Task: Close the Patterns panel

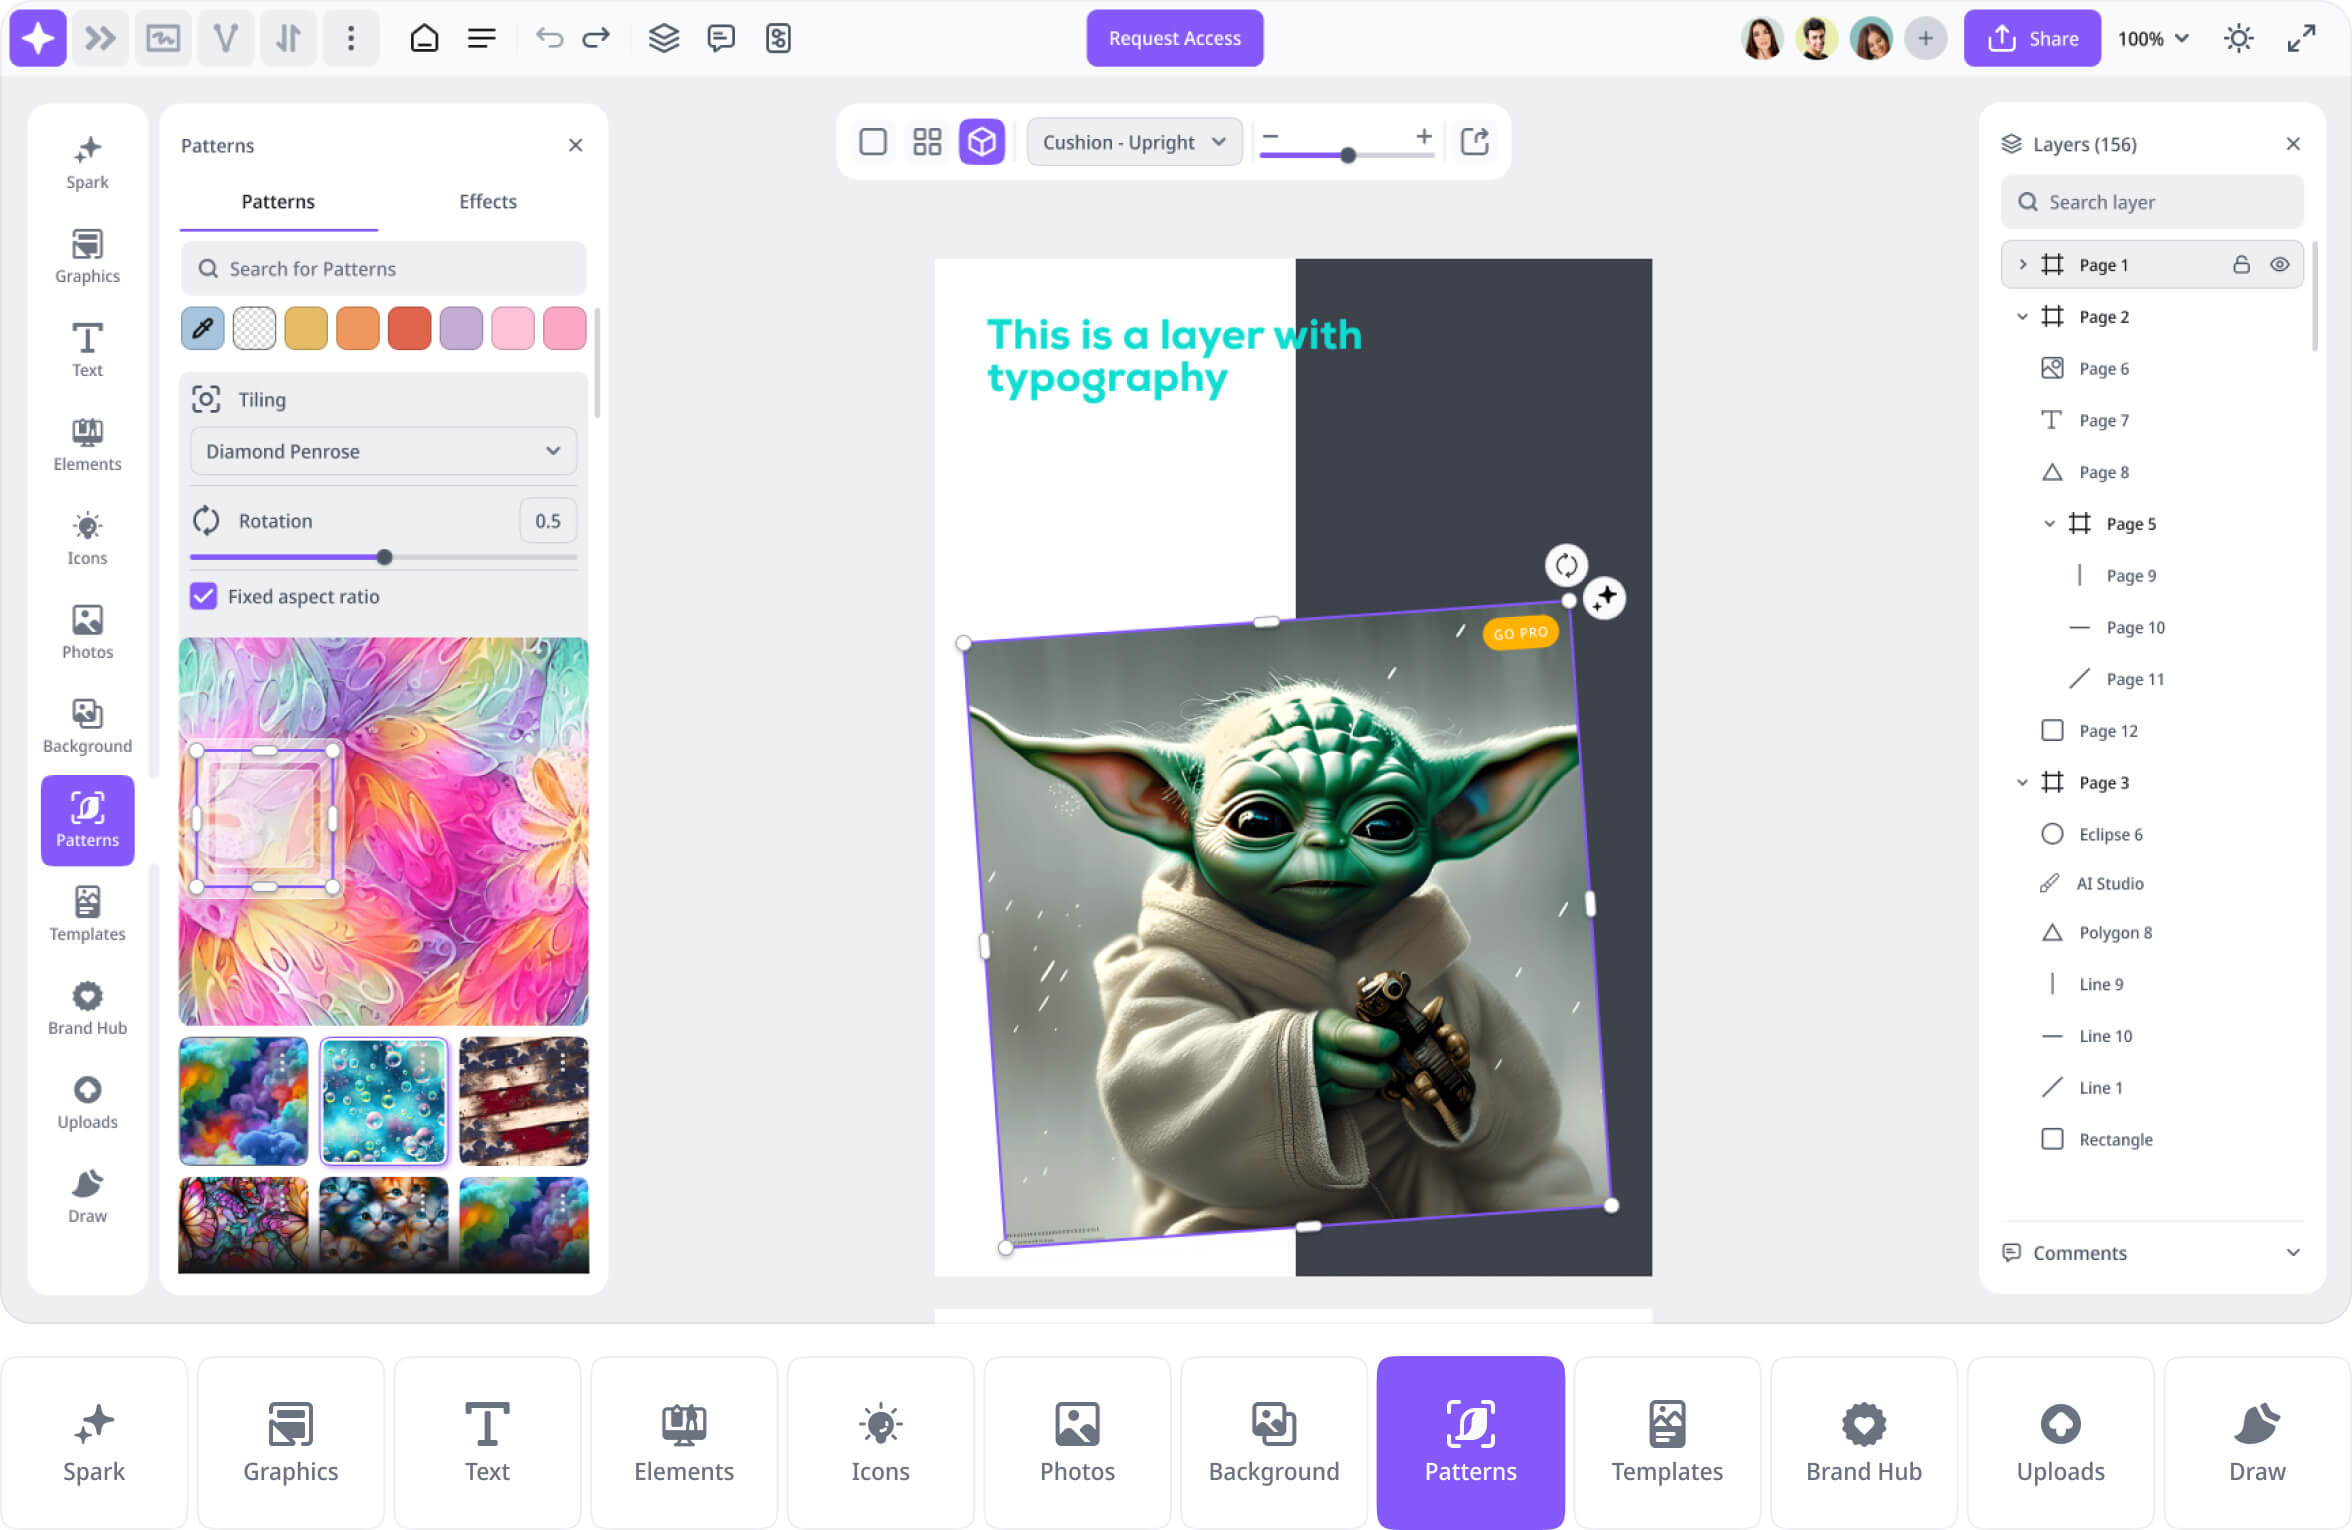Action: point(575,145)
